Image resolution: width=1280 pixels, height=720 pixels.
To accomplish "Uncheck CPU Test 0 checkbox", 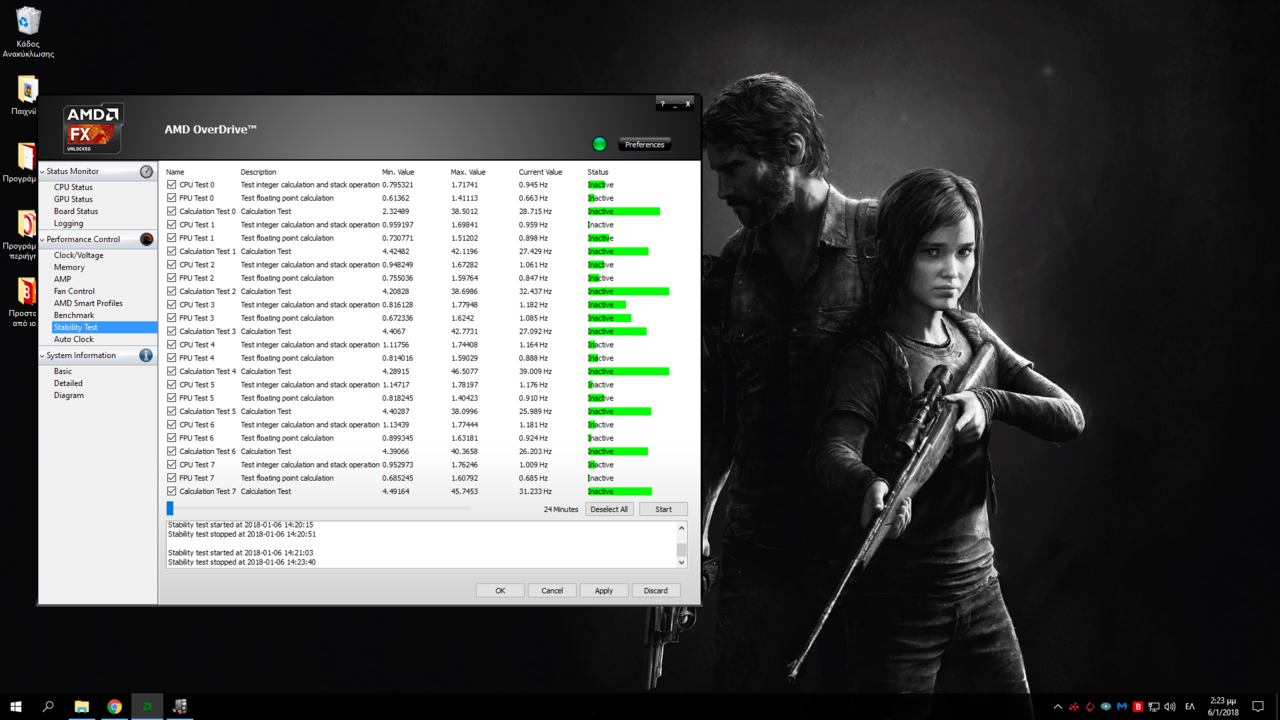I will [x=171, y=185].
